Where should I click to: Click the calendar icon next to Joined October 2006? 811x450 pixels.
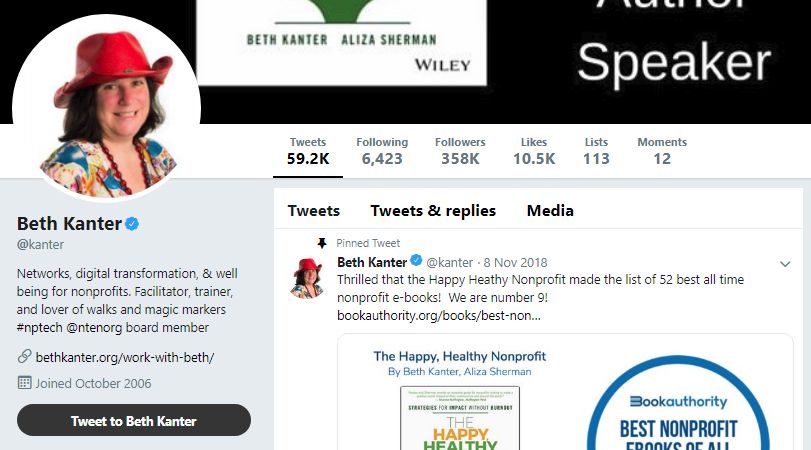(24, 383)
